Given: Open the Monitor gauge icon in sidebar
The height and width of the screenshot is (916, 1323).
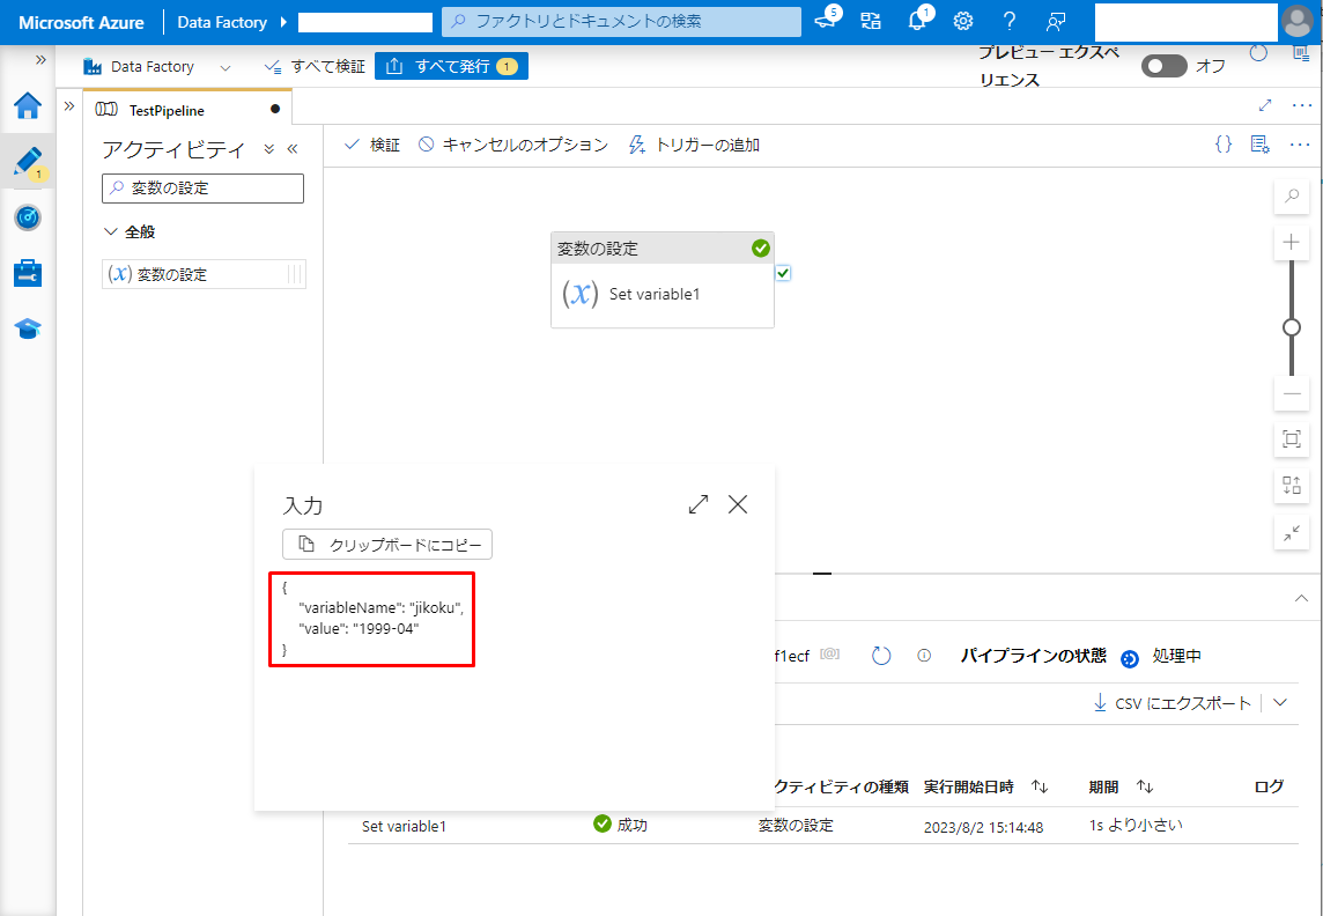Looking at the screenshot, I should tap(28, 217).
